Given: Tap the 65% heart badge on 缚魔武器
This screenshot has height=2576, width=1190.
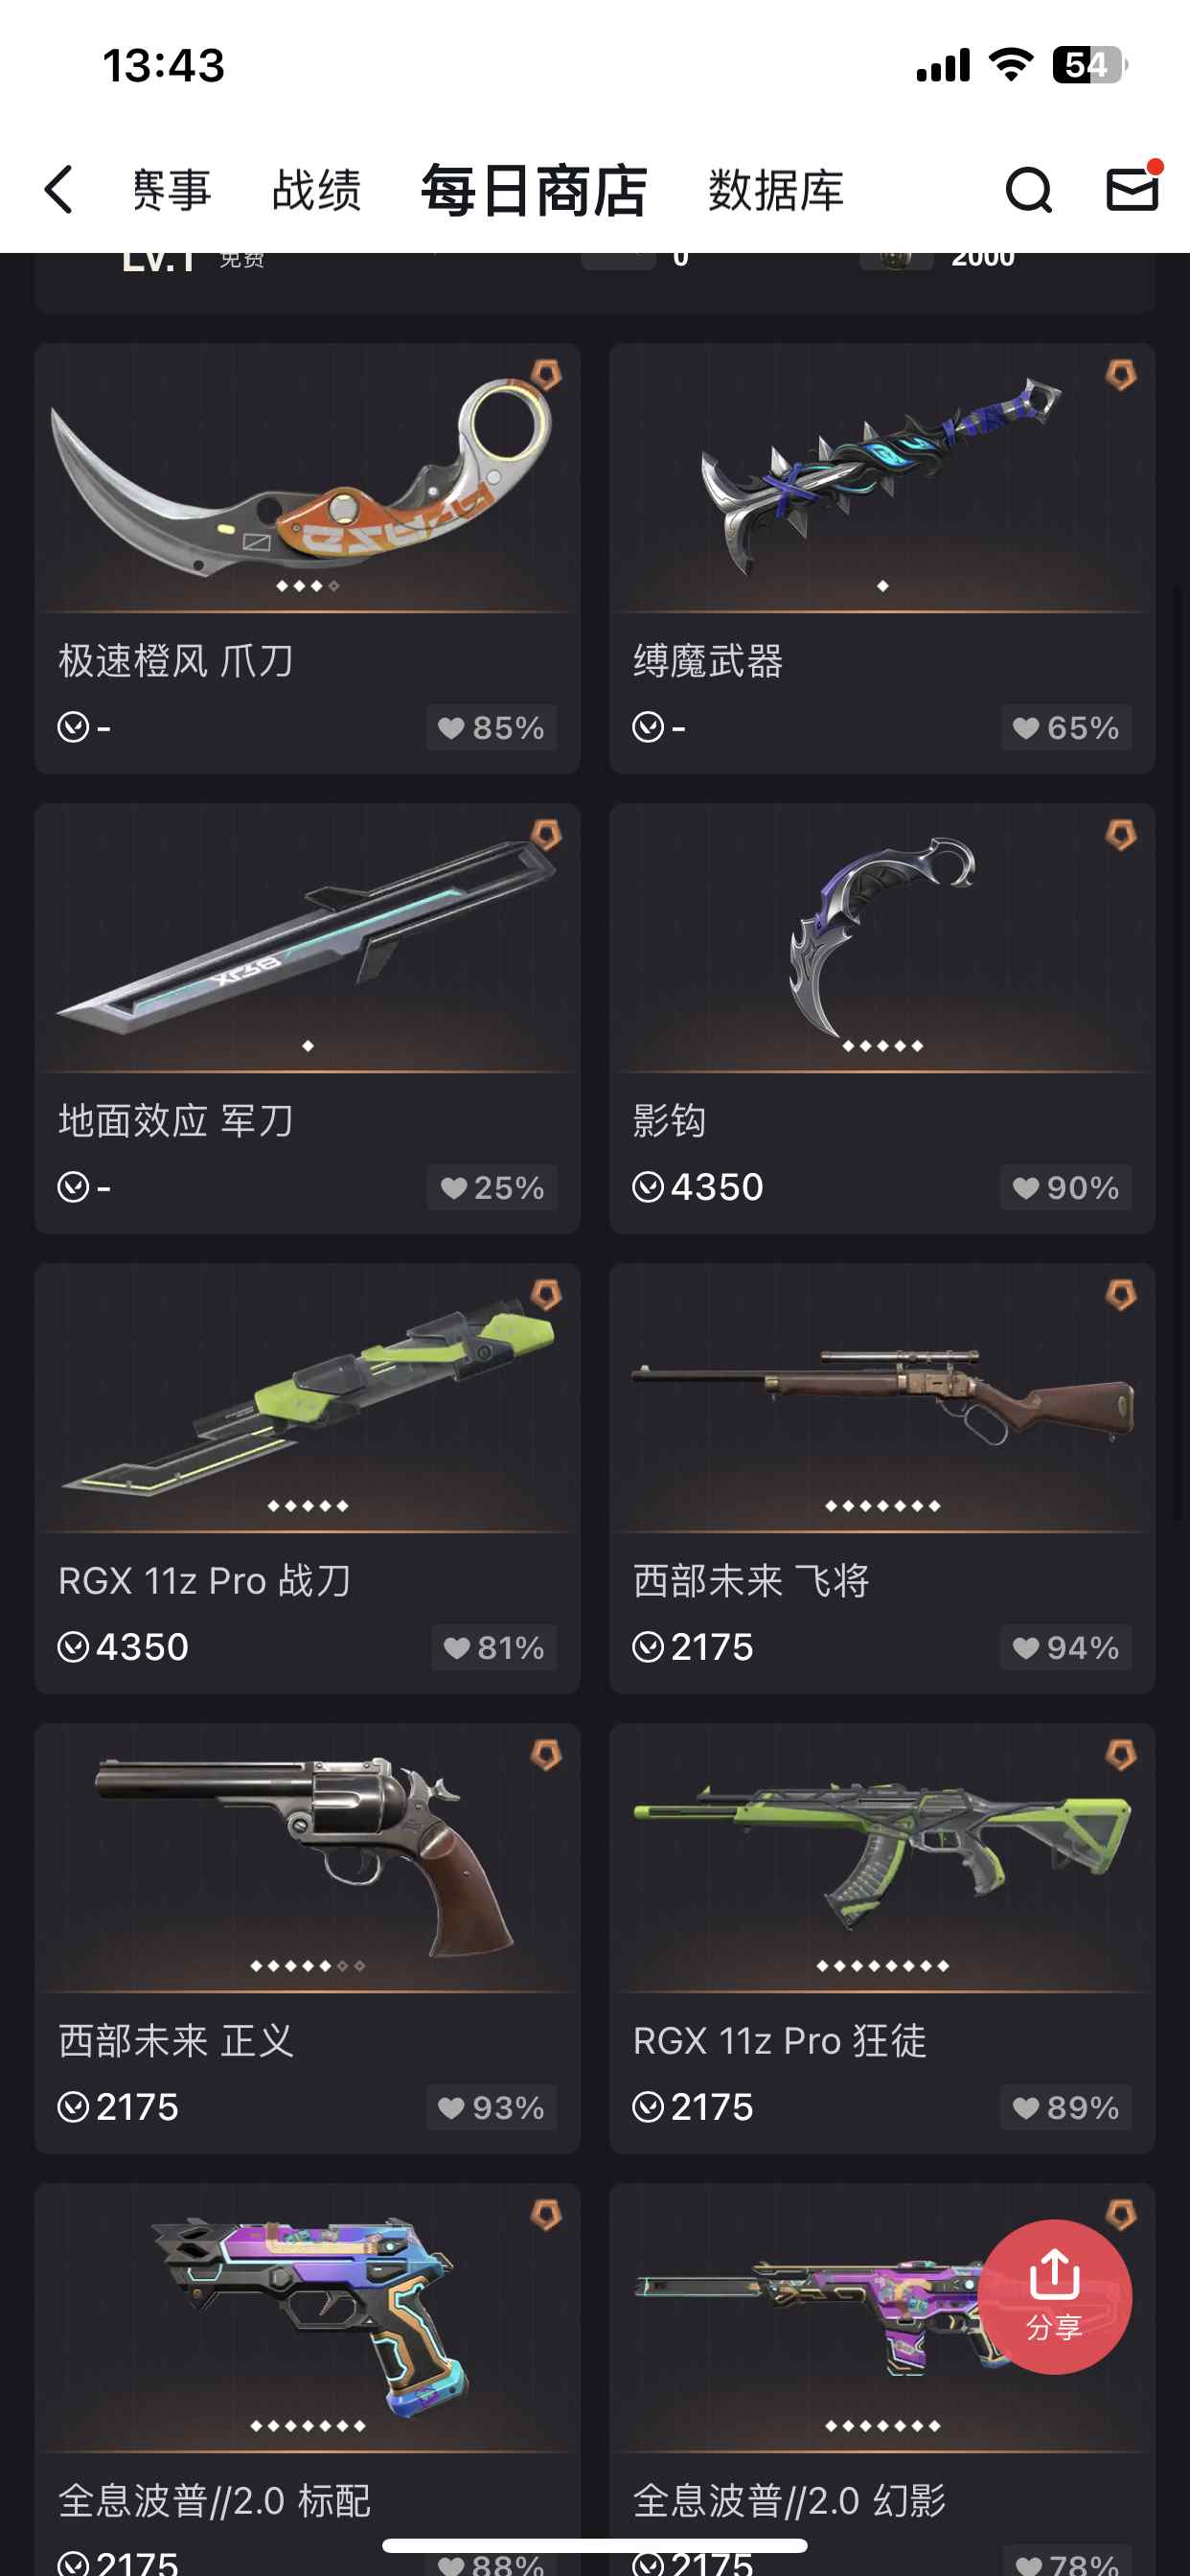Looking at the screenshot, I should click(1066, 727).
